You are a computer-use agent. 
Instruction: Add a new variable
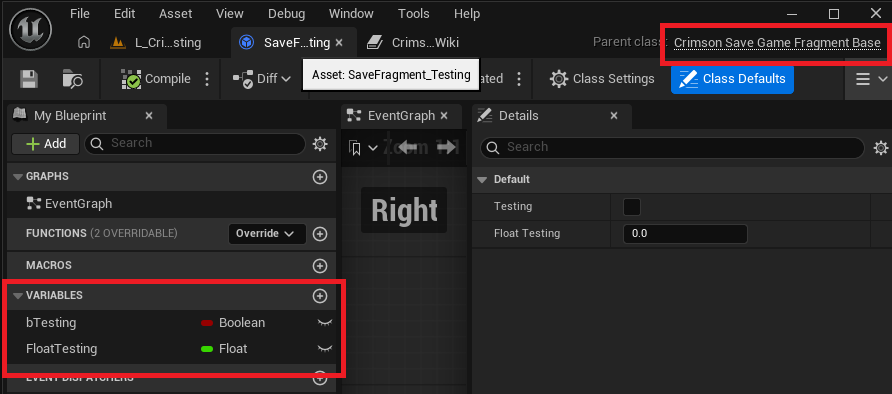tap(320, 296)
